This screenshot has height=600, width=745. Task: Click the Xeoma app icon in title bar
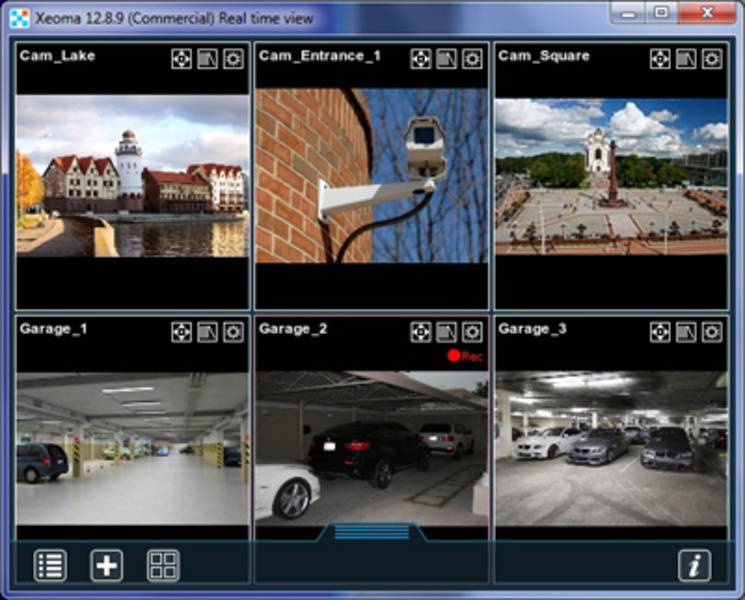coord(19,18)
